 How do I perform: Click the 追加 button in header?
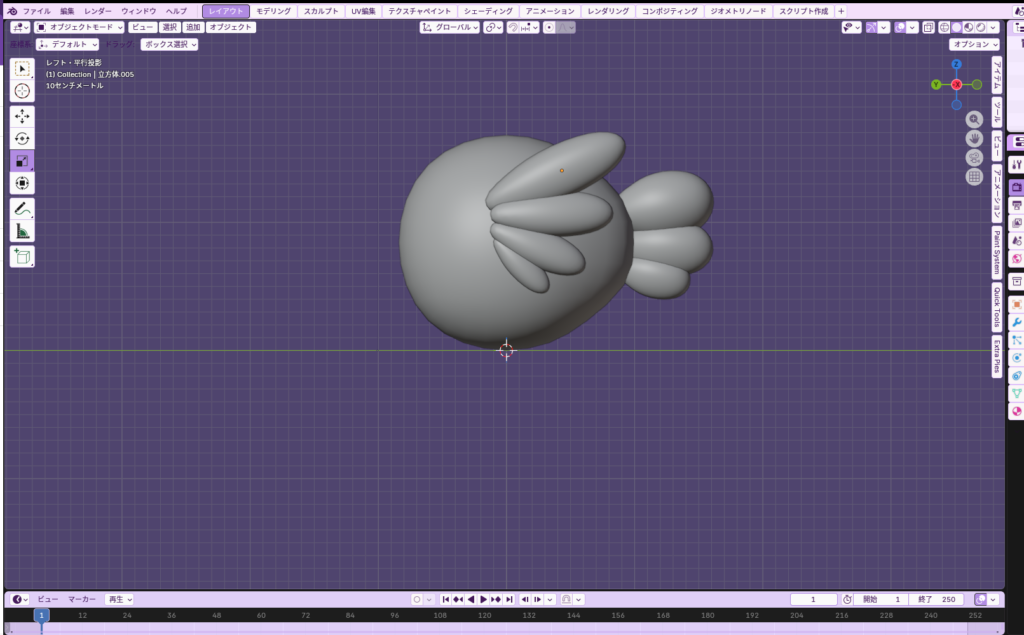coord(192,28)
